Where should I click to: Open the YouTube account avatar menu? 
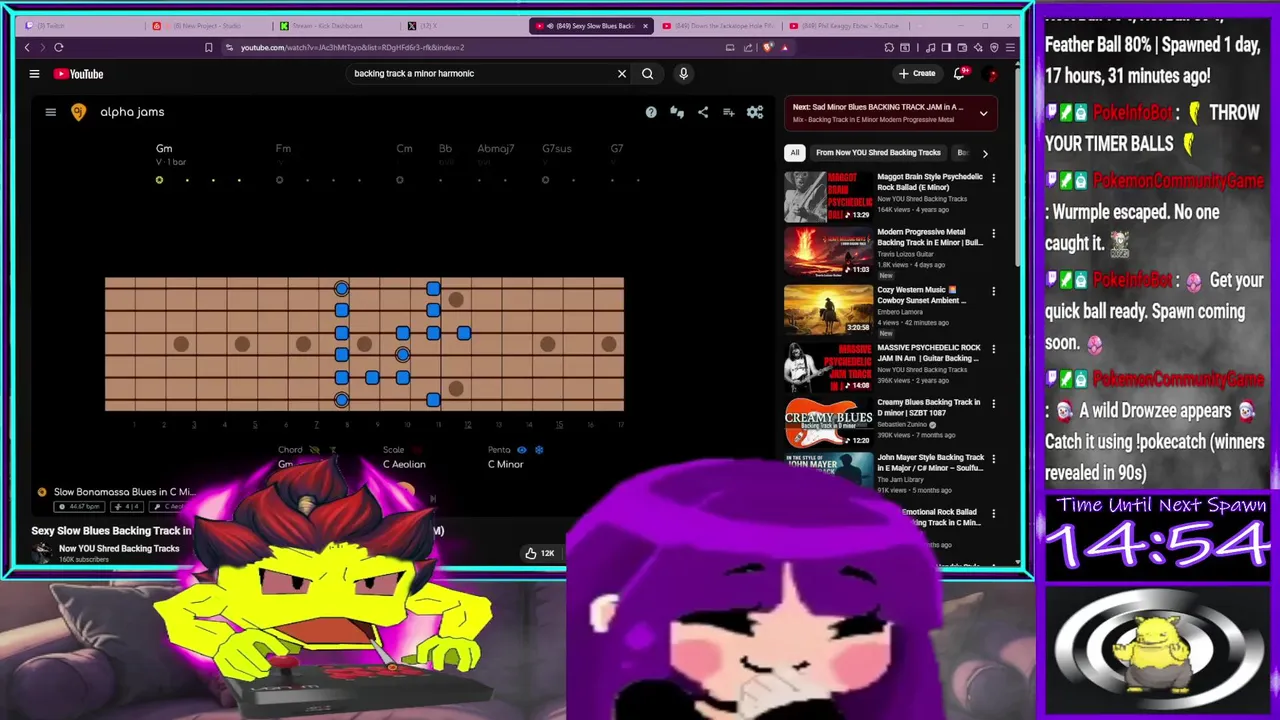click(x=991, y=74)
